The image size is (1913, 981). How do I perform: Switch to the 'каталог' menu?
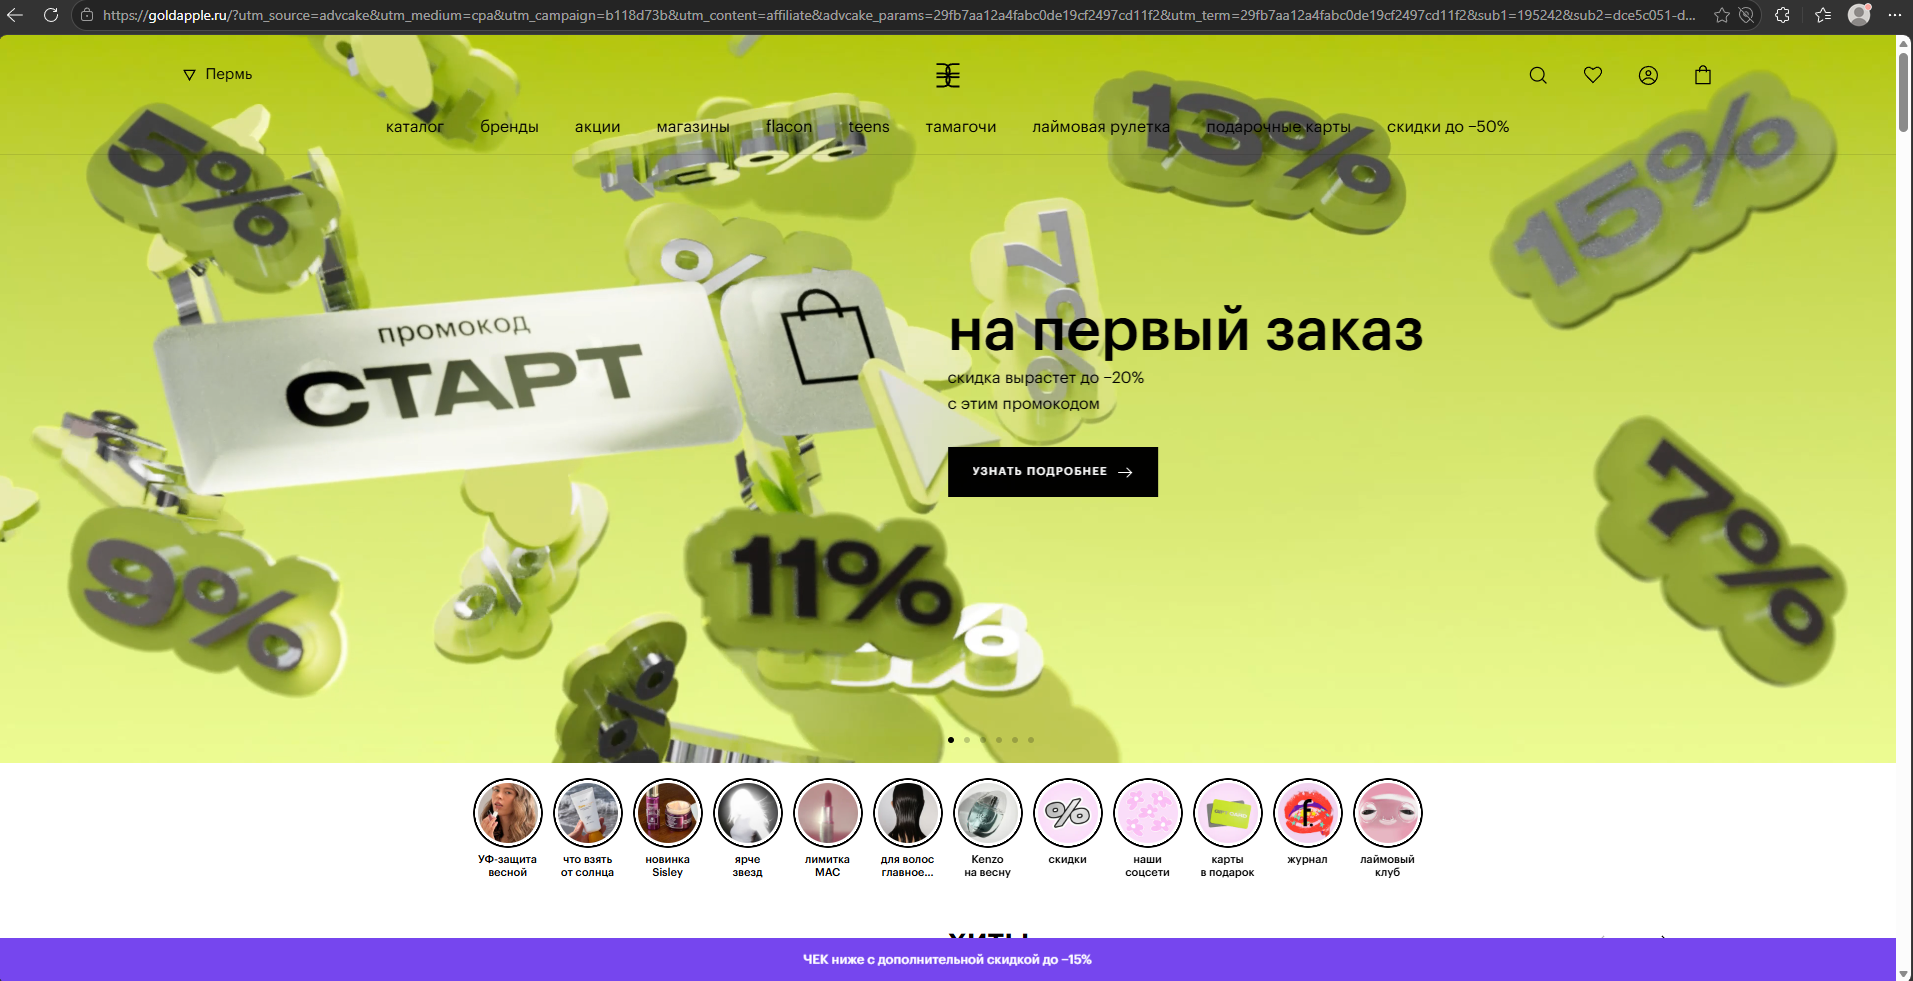(x=416, y=127)
